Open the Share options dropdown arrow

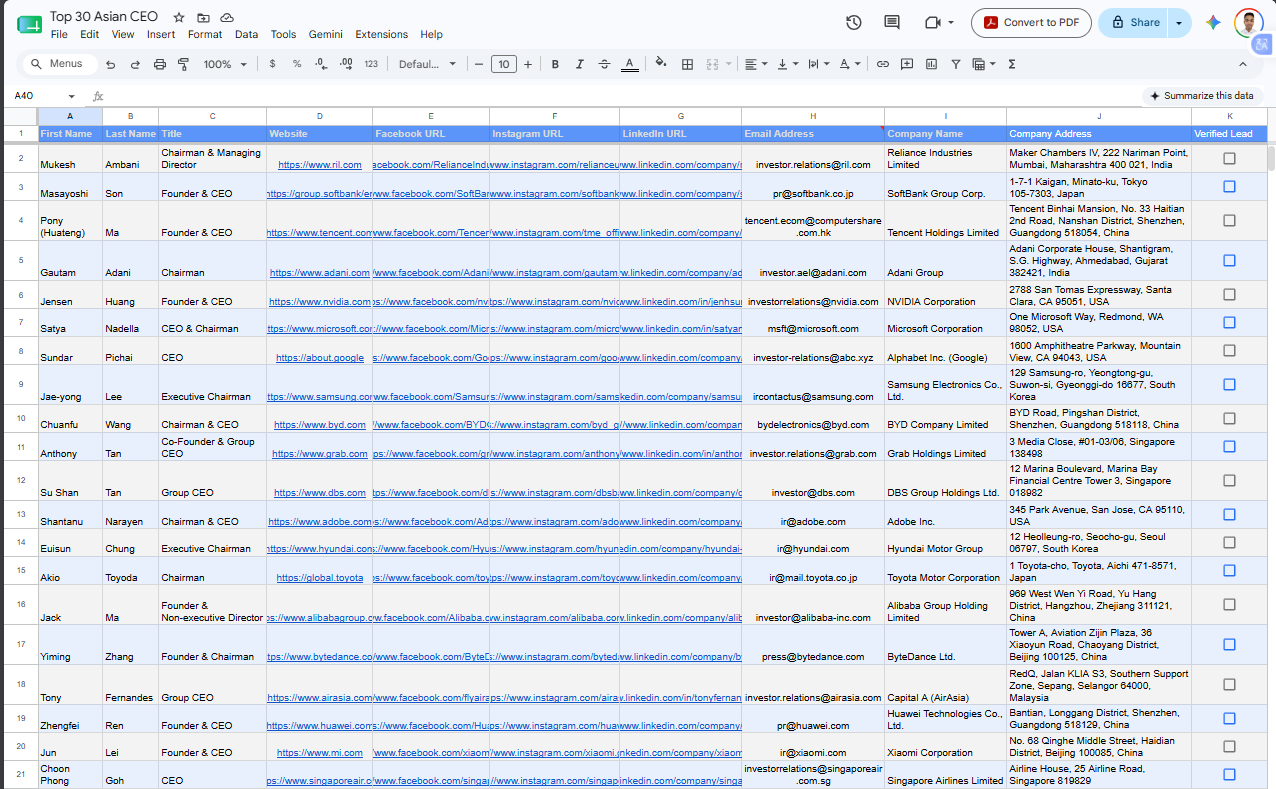1180,22
